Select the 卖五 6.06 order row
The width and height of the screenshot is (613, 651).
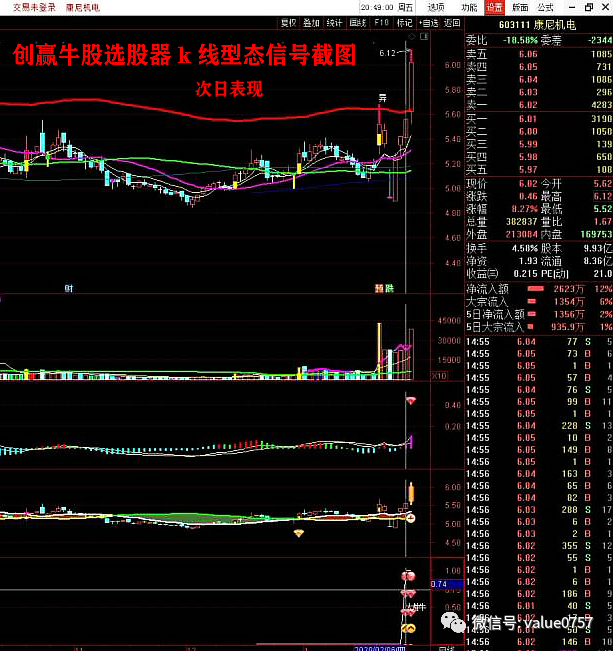(x=539, y=54)
